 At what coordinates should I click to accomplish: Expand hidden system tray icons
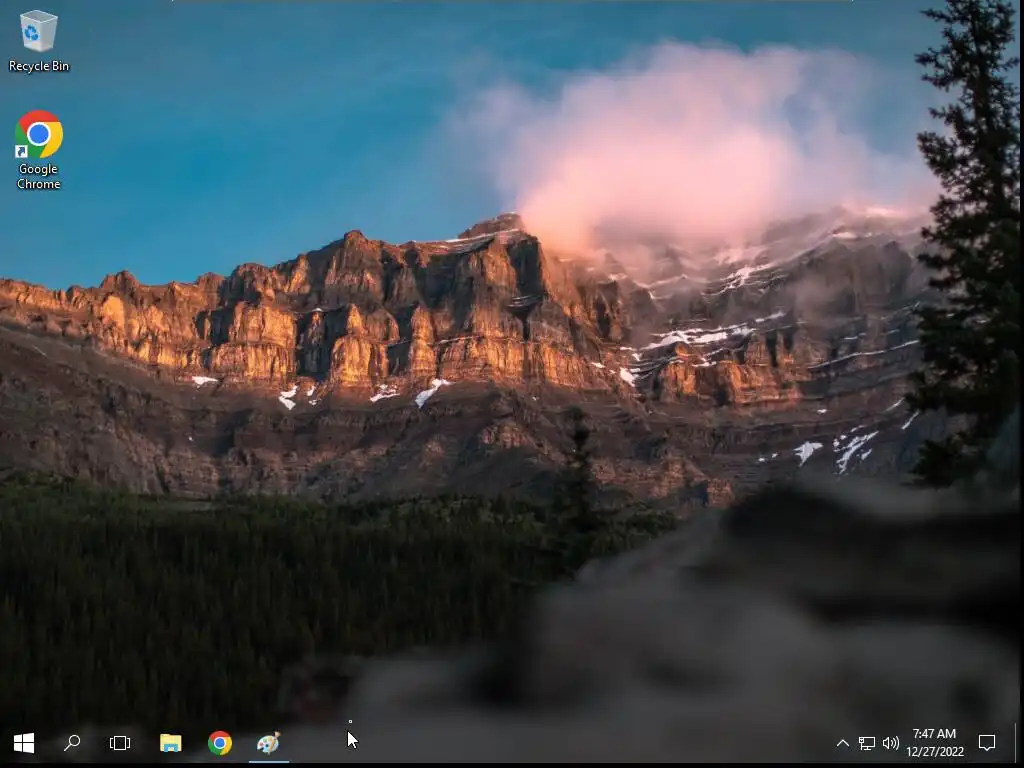click(842, 743)
